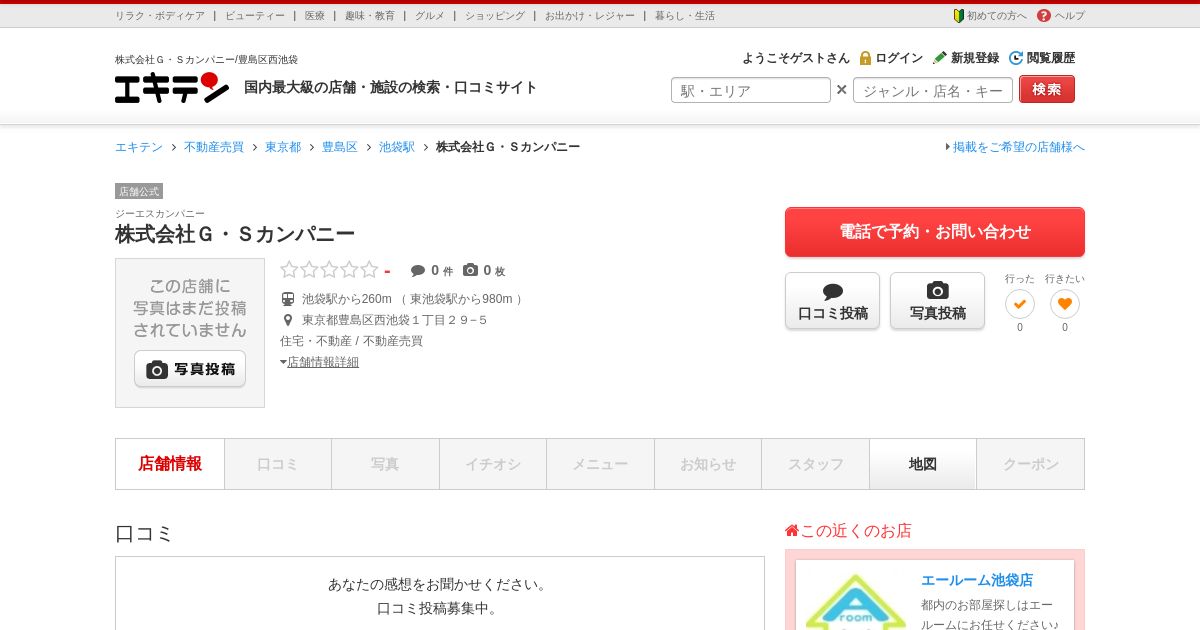Click the 口コミ投稿 button
1200x630 pixels.
click(832, 301)
